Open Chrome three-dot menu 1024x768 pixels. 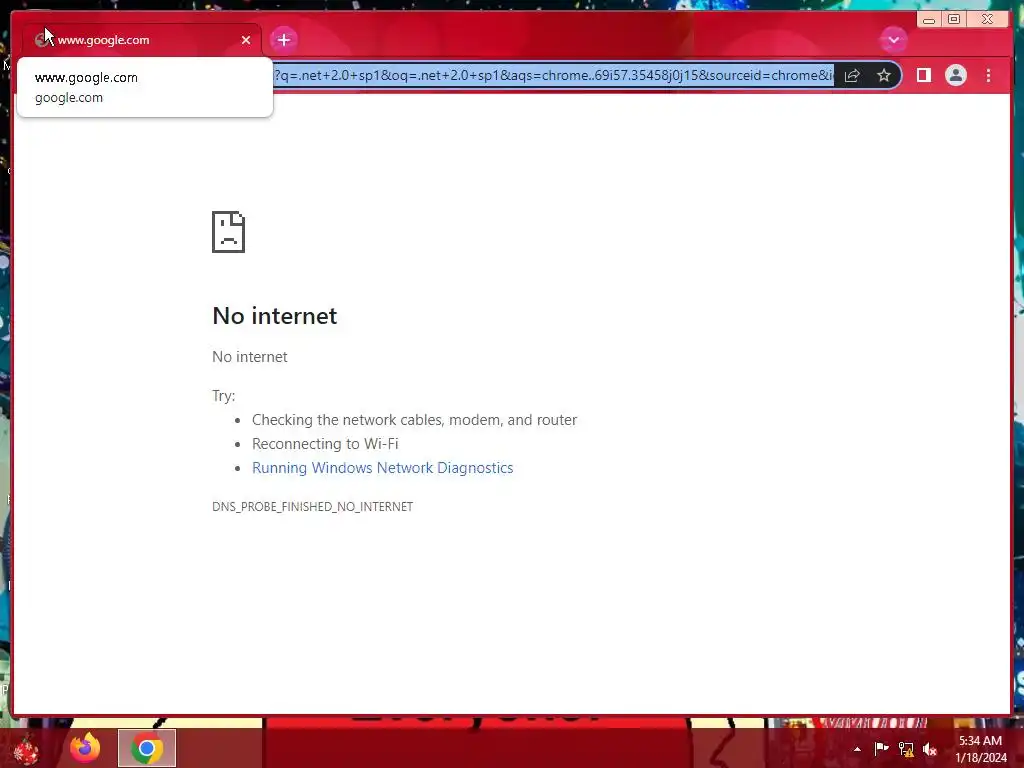click(x=988, y=76)
